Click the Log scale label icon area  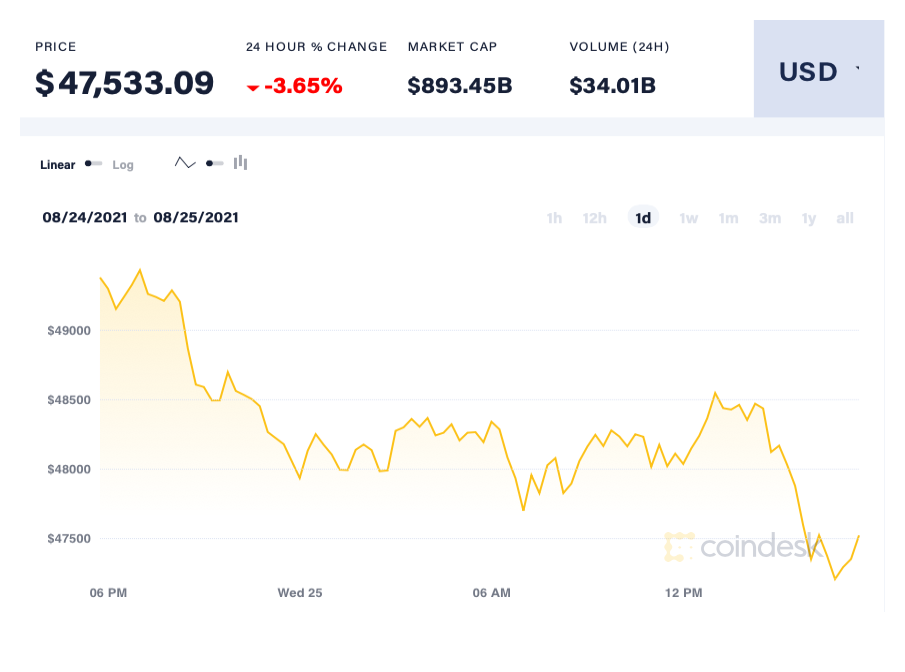tap(122, 164)
